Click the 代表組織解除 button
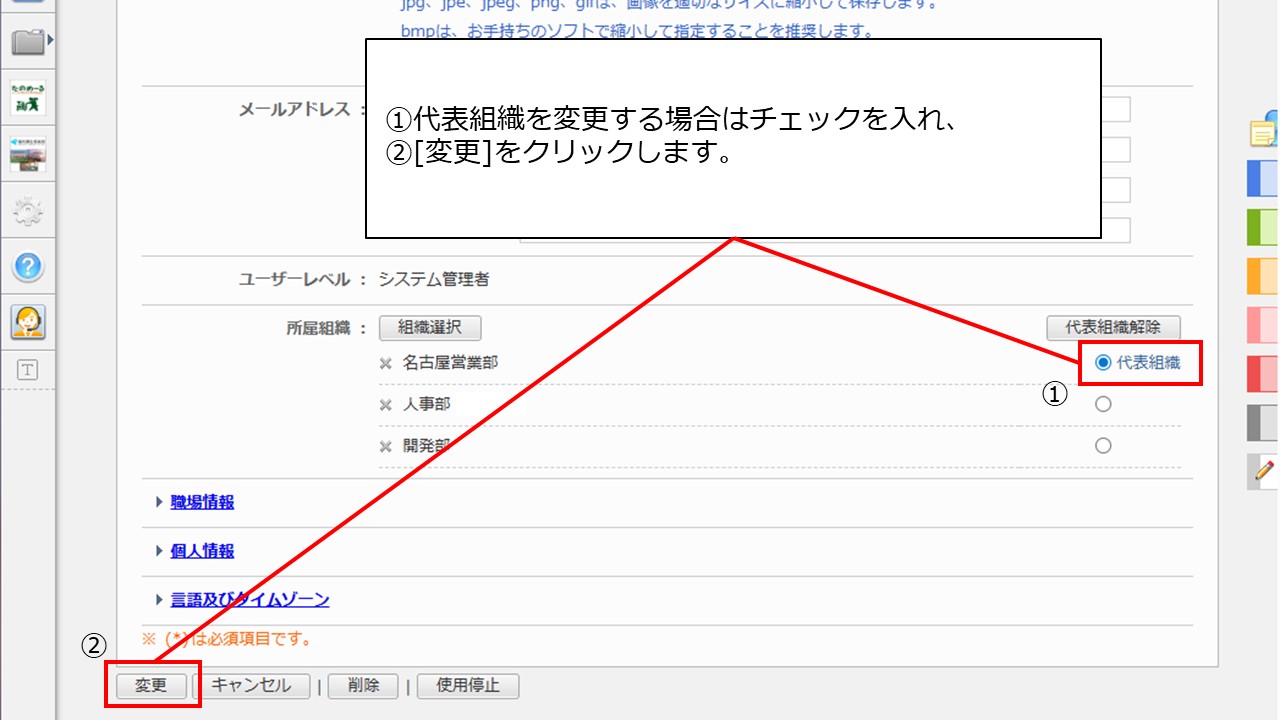 [1113, 327]
